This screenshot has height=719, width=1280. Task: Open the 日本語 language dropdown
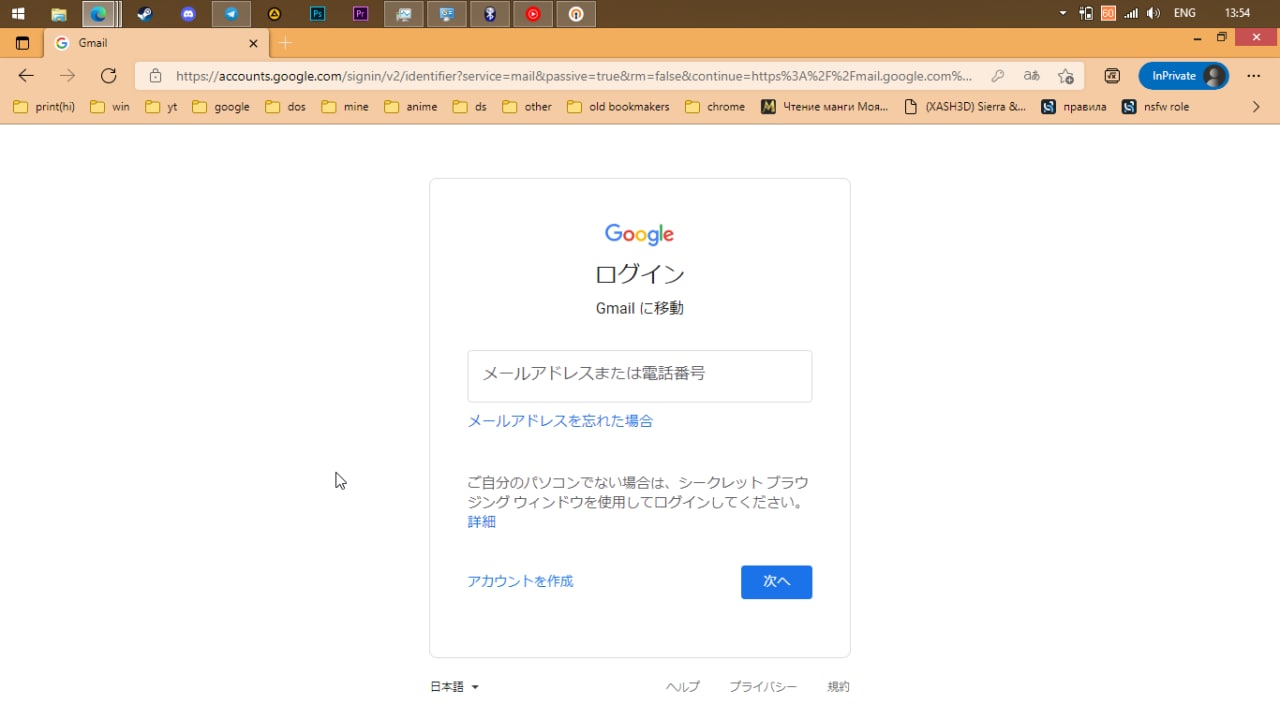tap(455, 687)
